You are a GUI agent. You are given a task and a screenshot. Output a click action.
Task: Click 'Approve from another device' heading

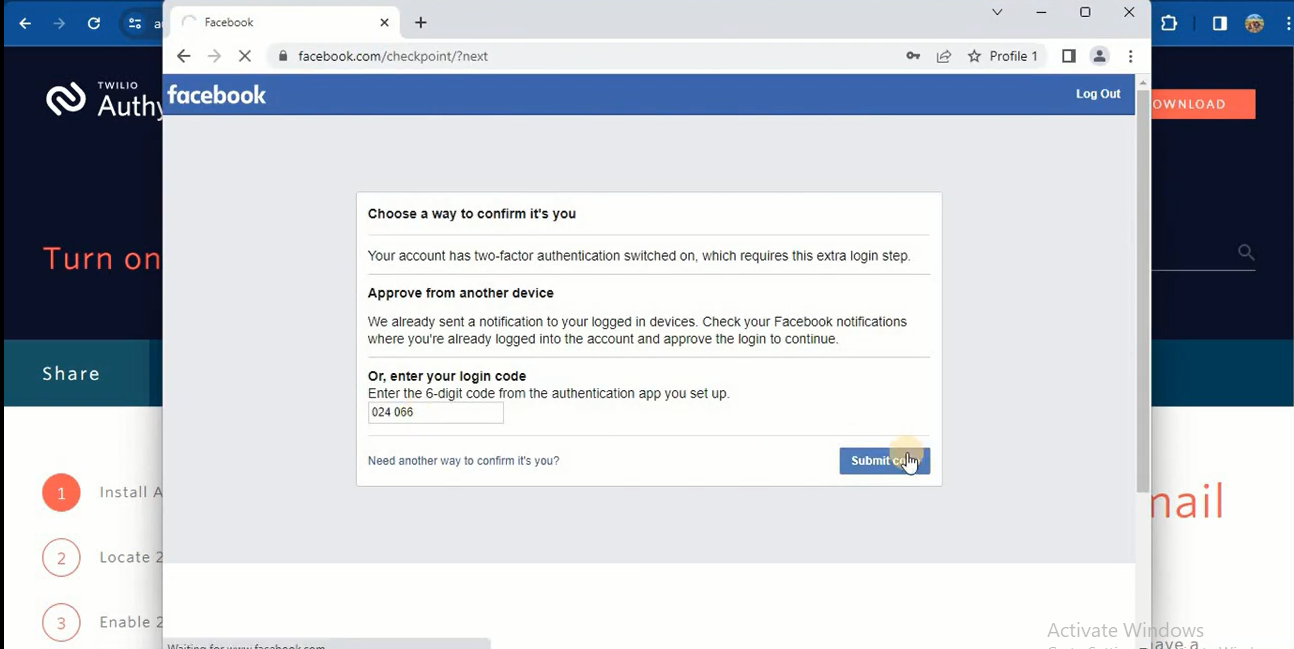(x=461, y=293)
